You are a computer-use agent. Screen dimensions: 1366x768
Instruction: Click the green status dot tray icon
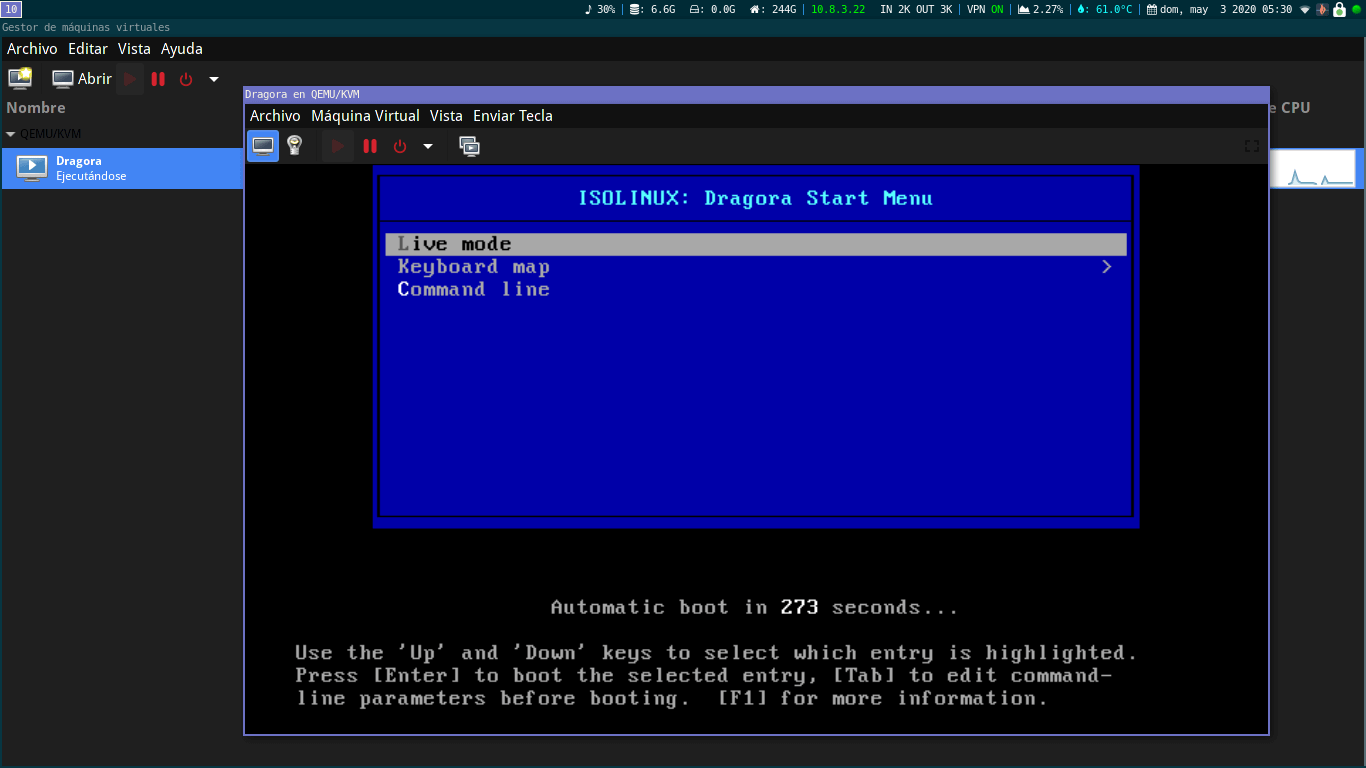[1355, 9]
